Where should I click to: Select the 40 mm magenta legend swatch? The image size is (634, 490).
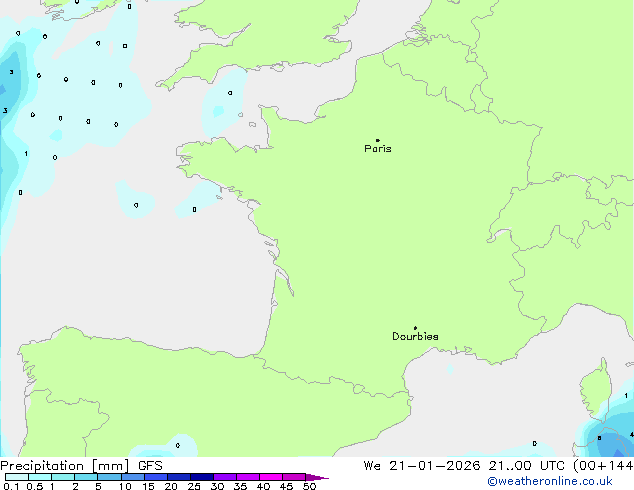pos(271,477)
